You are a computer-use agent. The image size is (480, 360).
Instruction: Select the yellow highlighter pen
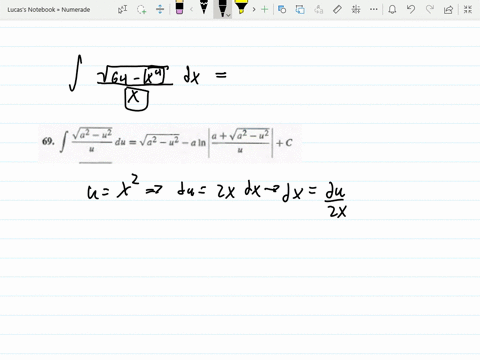tap(241, 8)
